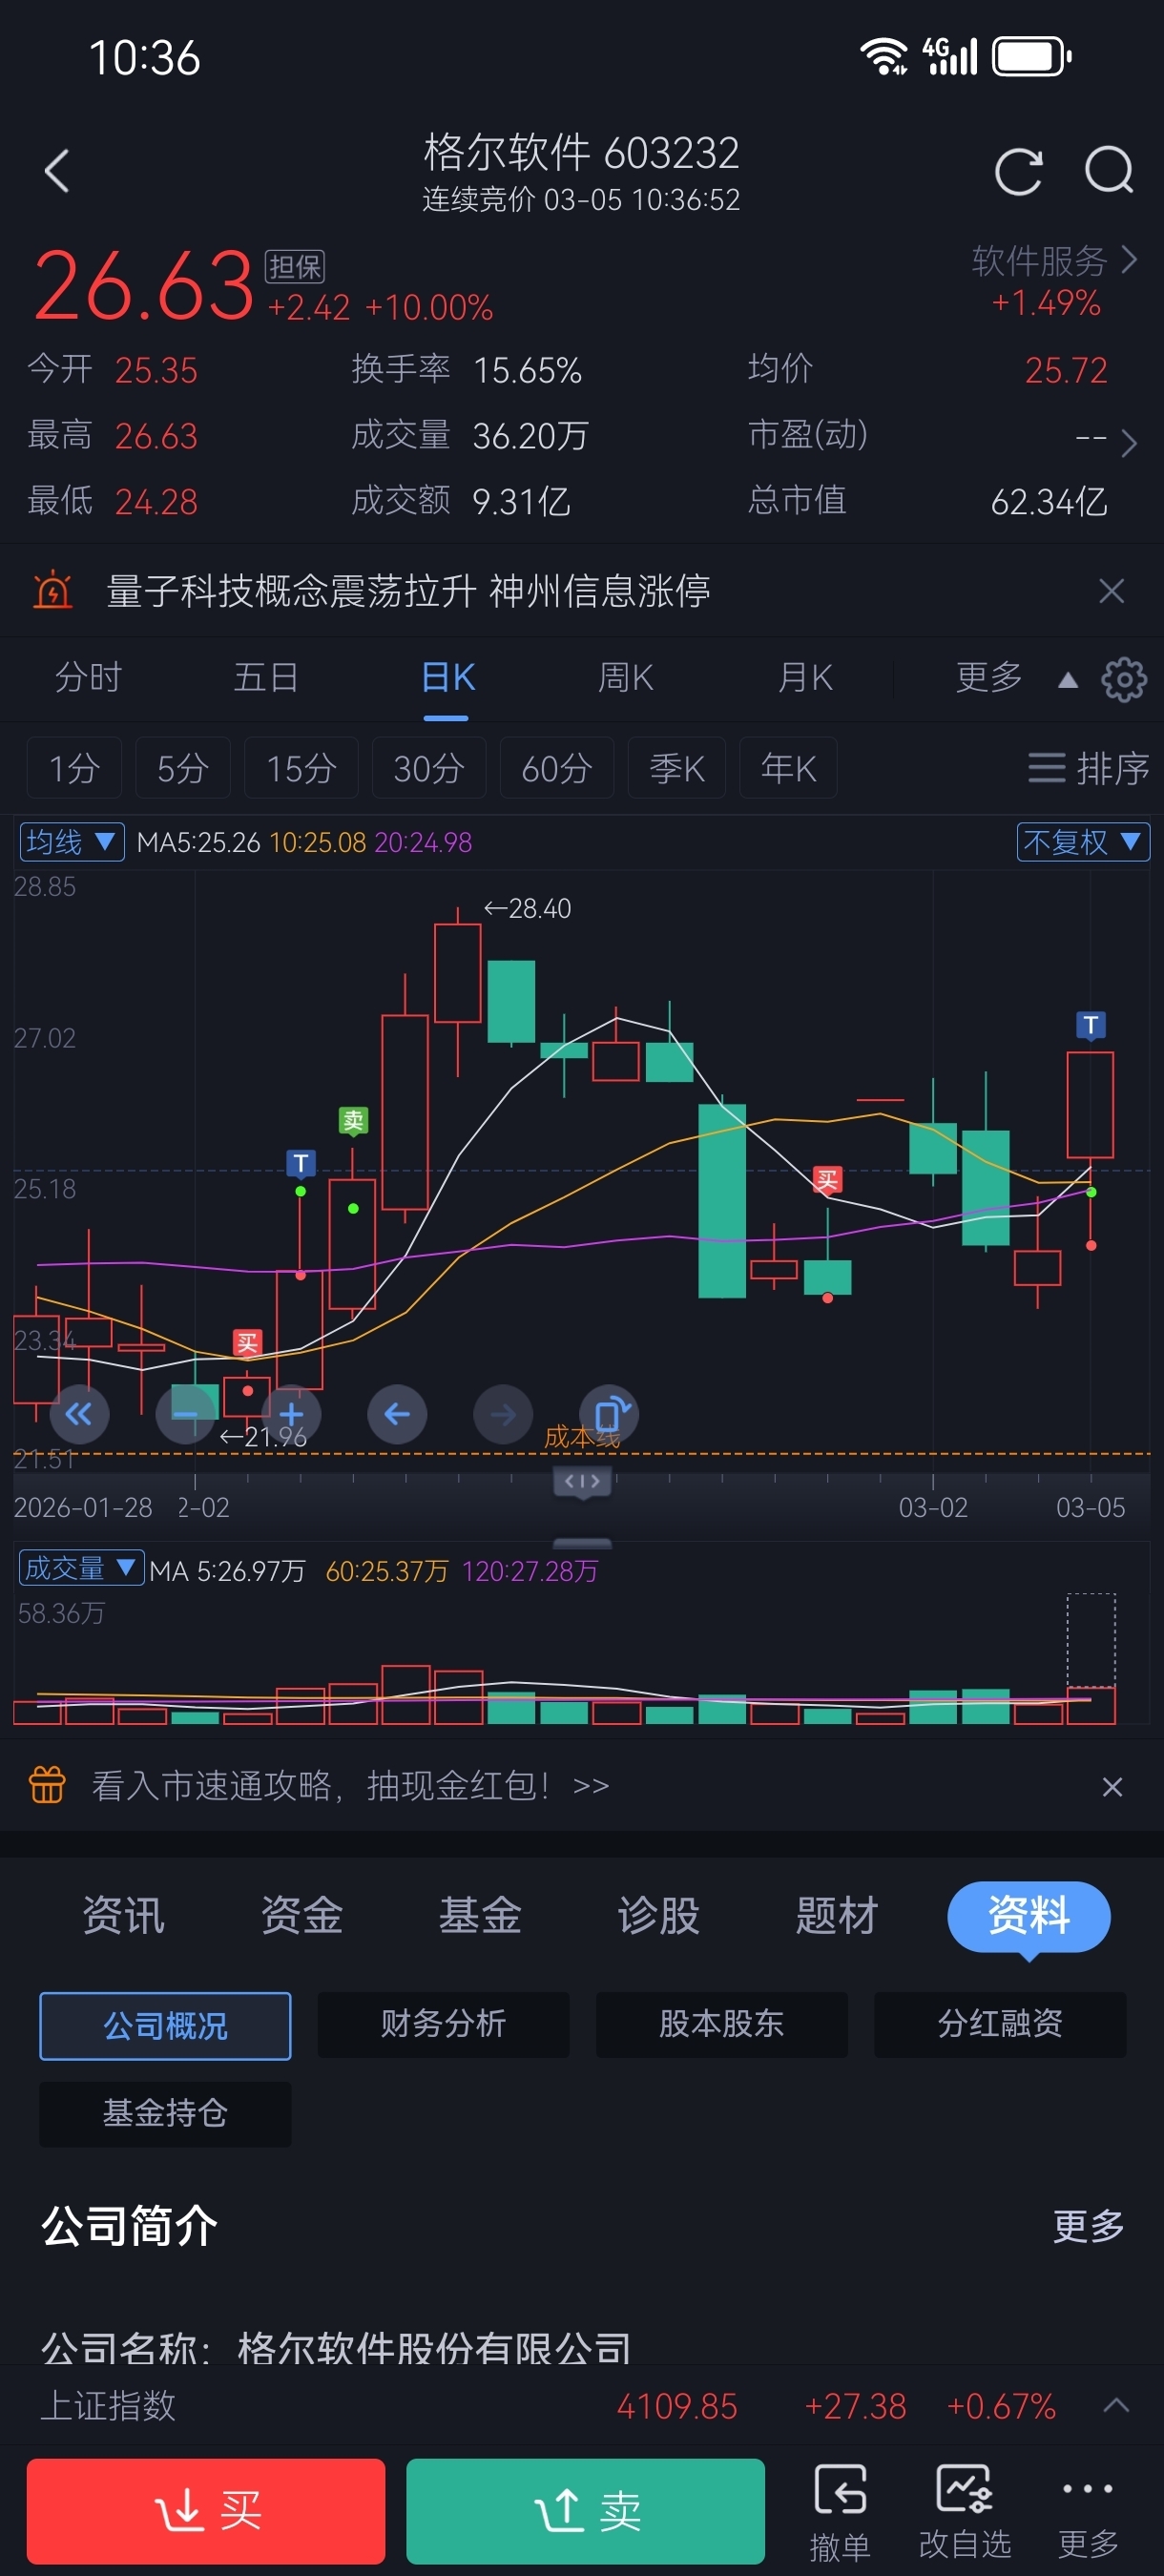Open the 基金 section tab

tap(480, 1916)
